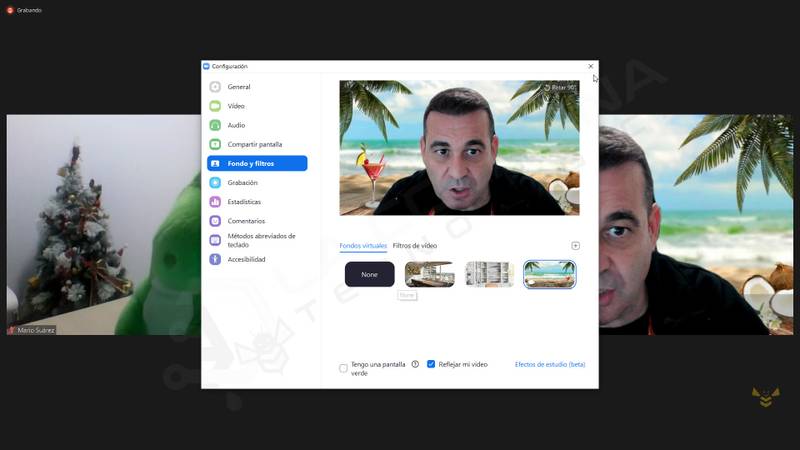Image resolution: width=800 pixels, height=450 pixels.
Task: Select the Compartir pantalla icon
Action: pyautogui.click(x=215, y=144)
